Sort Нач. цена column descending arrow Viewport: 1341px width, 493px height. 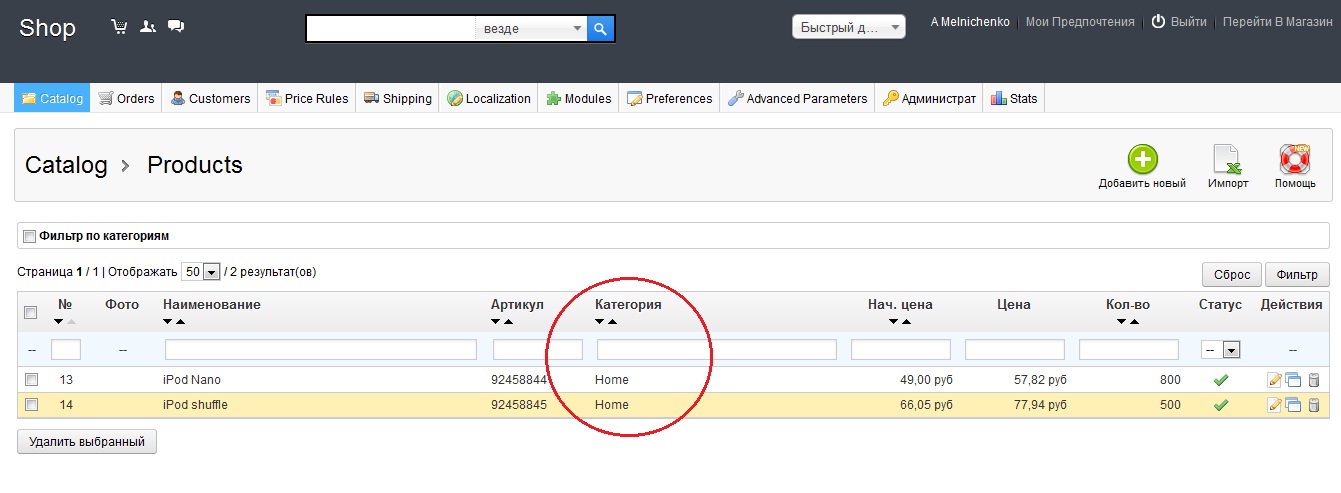click(x=892, y=322)
